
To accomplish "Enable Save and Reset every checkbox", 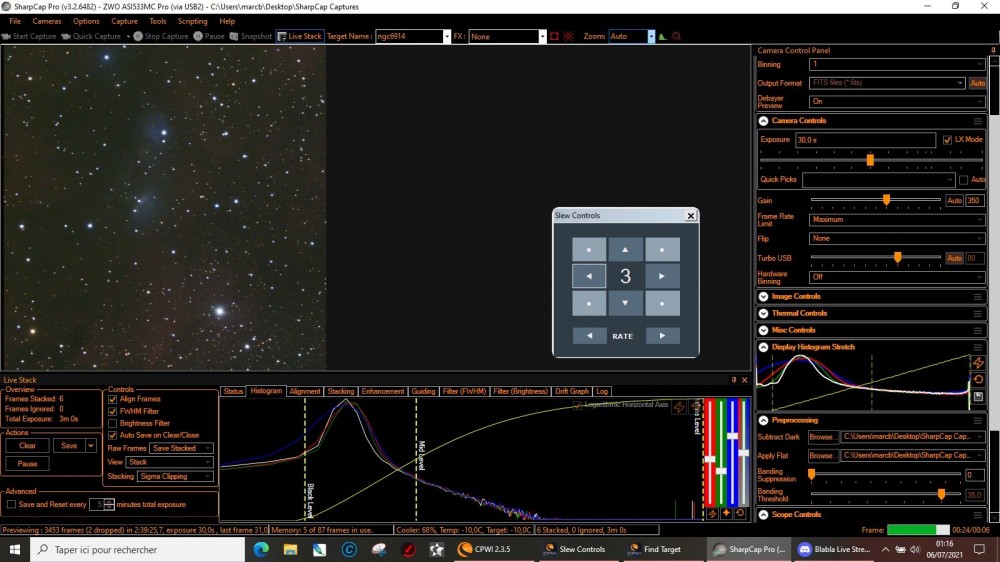I will click(11, 504).
